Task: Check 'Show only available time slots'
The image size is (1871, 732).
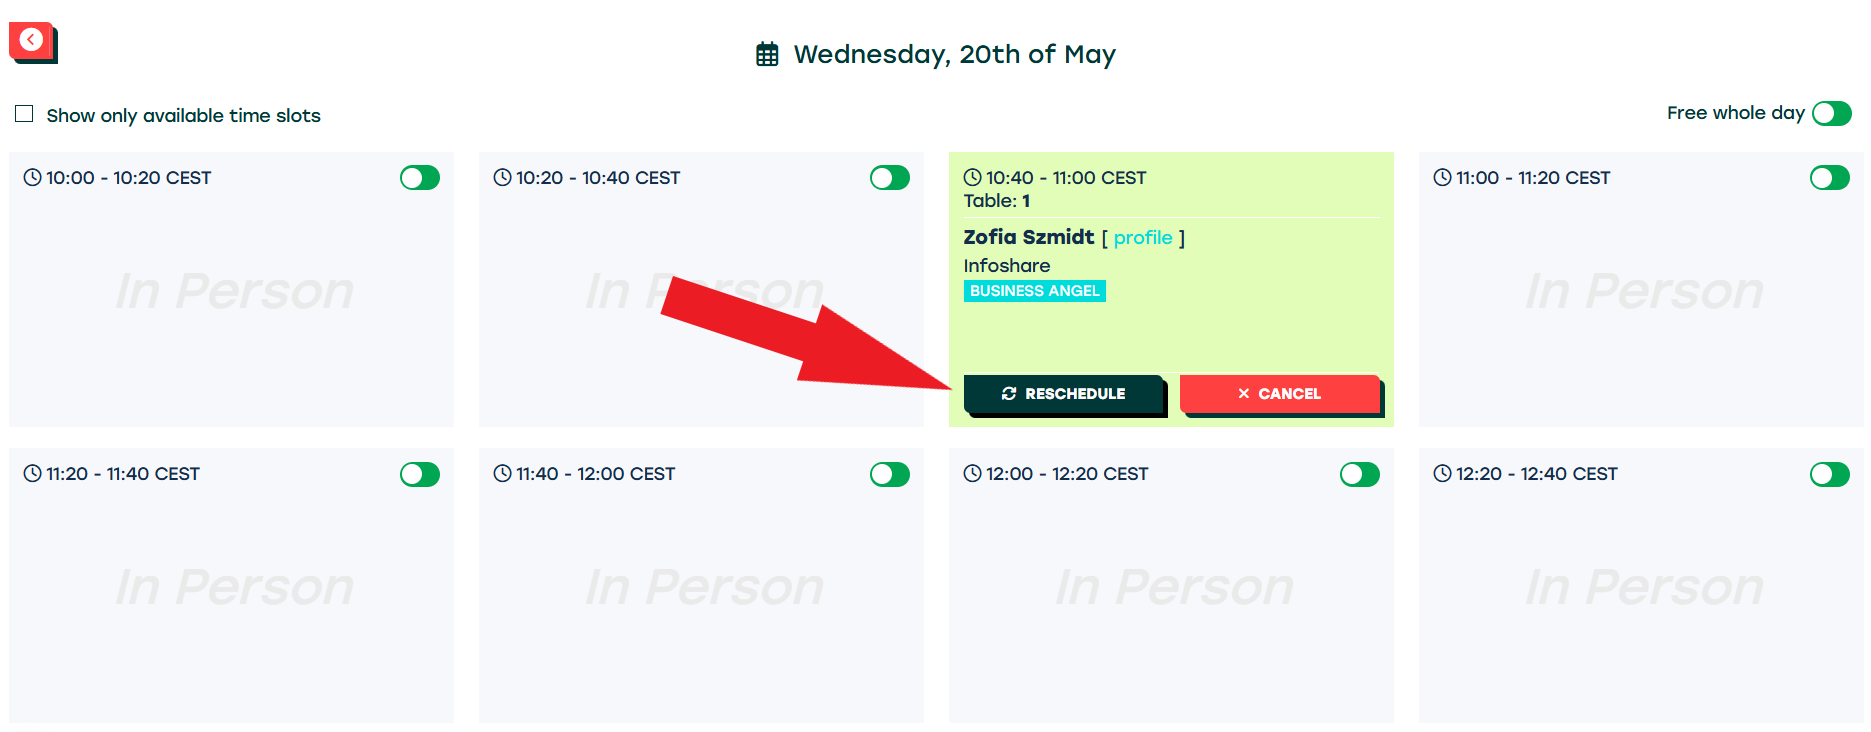Action: (x=25, y=115)
